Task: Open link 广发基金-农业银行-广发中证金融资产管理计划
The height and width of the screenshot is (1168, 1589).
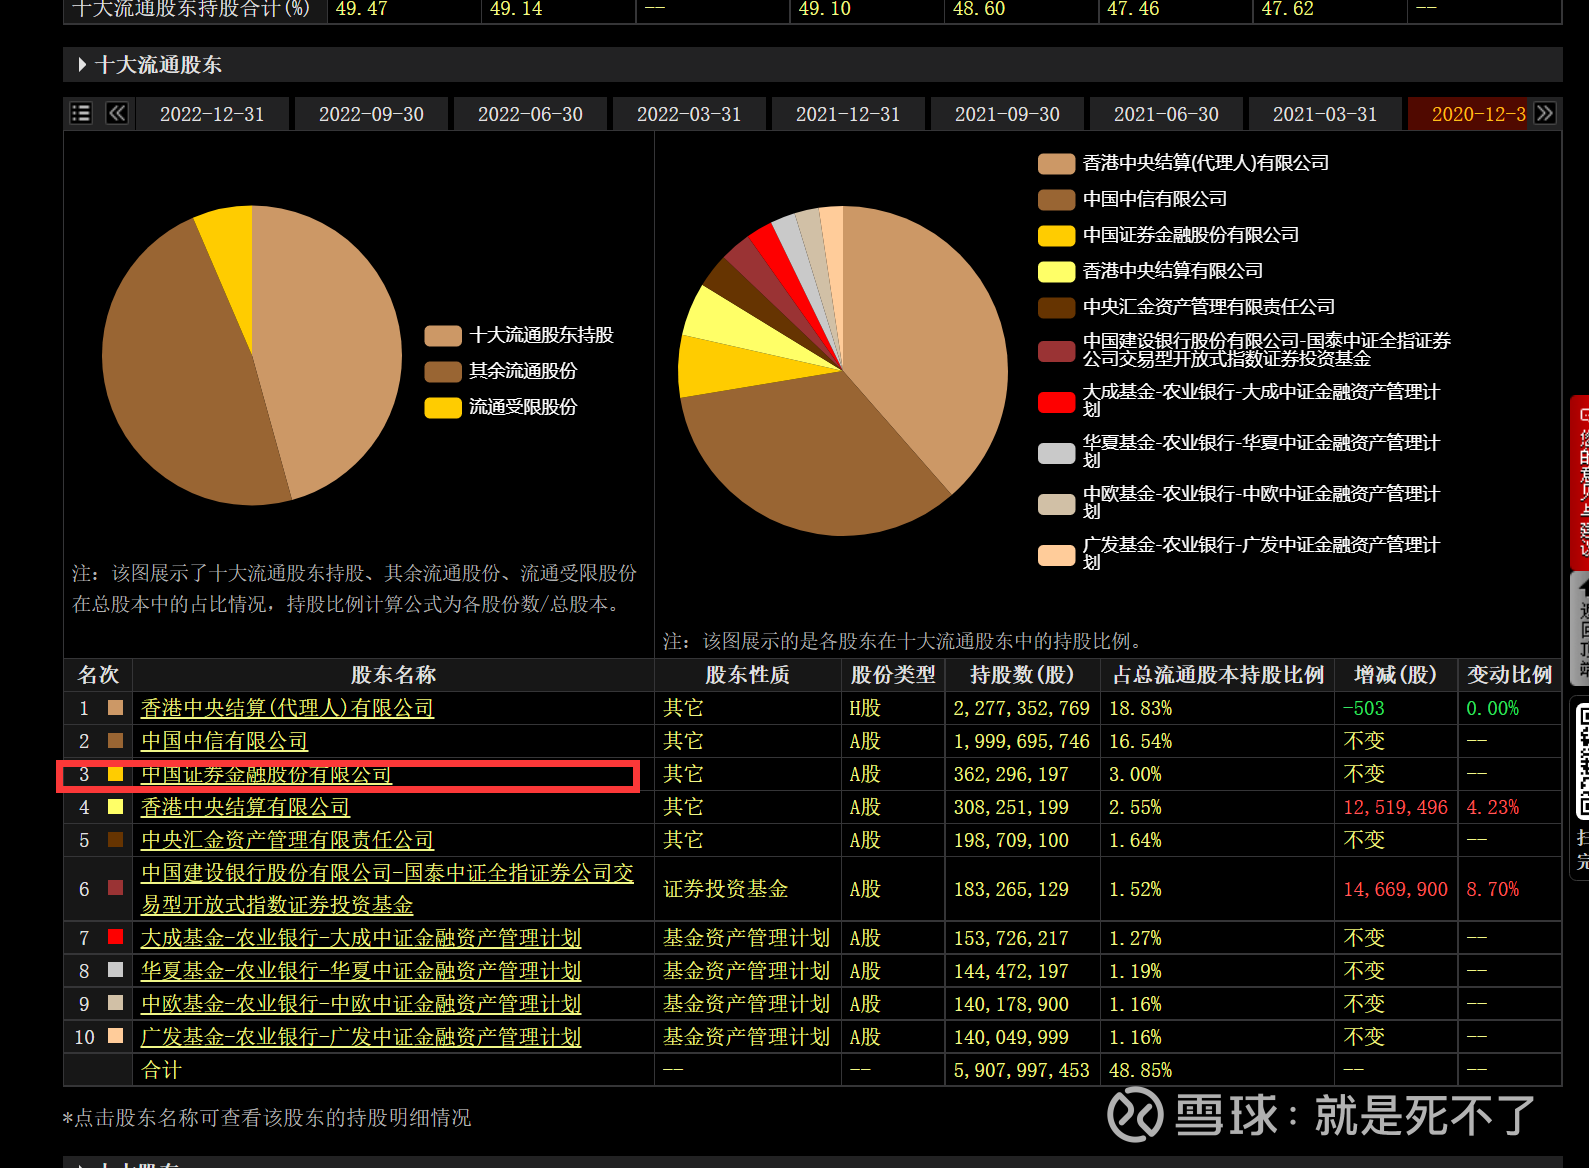Action: click(361, 1037)
